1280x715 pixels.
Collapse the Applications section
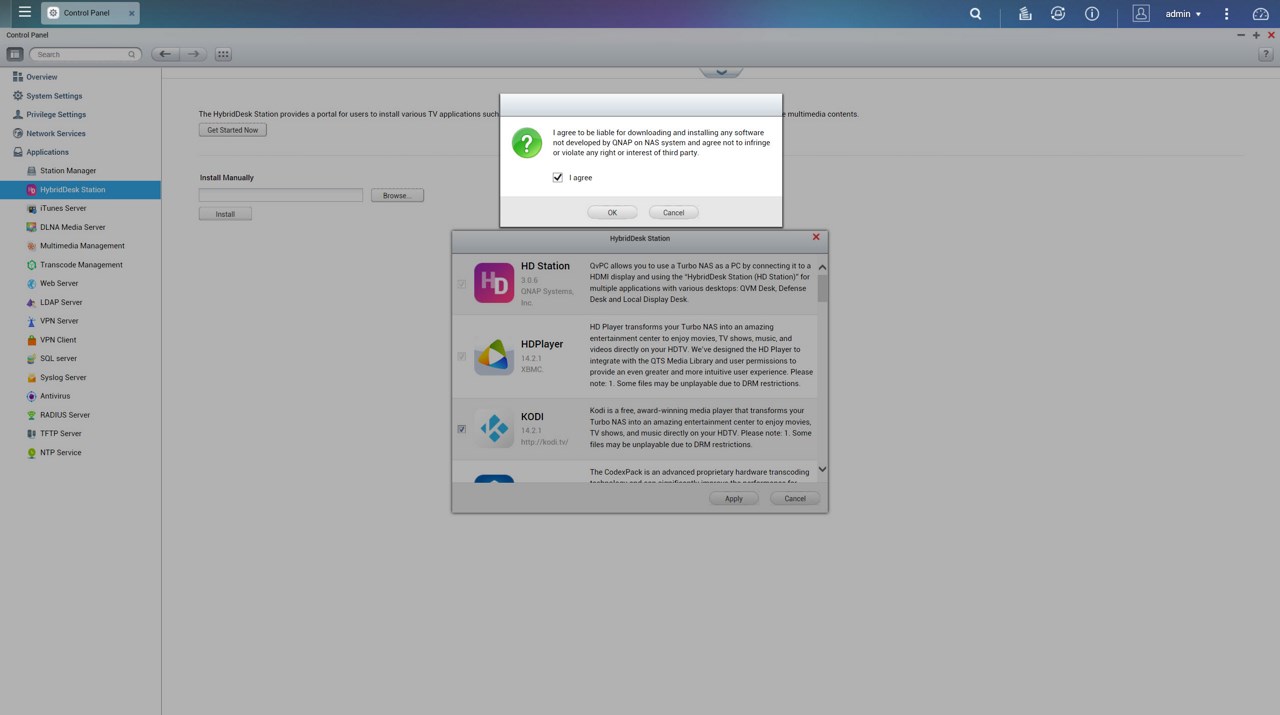pyautogui.click(x=47, y=152)
